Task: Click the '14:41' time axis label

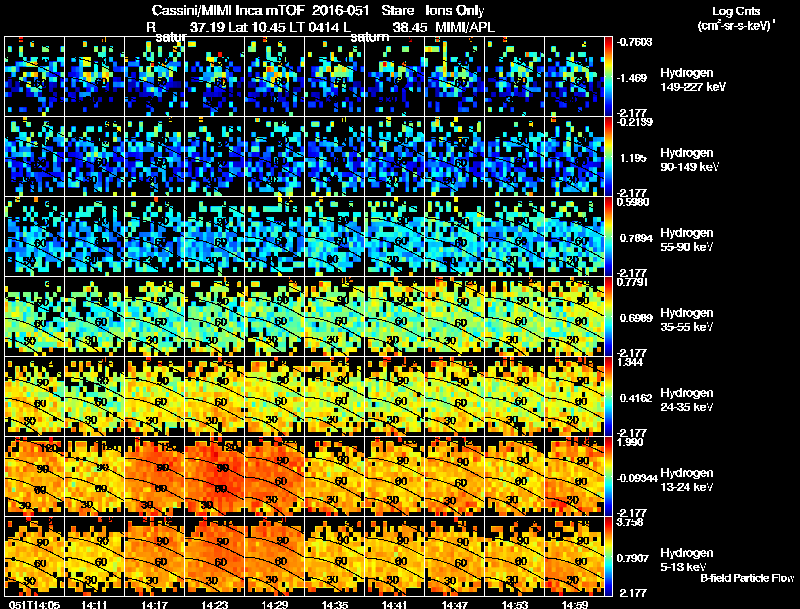Action: click(394, 604)
